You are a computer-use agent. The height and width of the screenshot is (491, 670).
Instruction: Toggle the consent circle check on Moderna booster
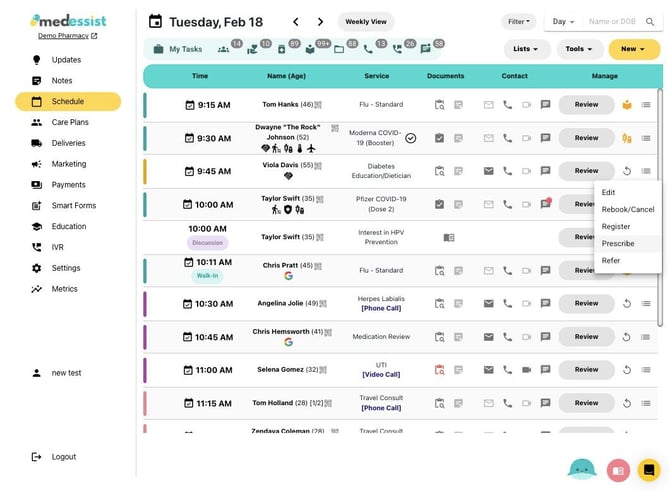pos(410,138)
